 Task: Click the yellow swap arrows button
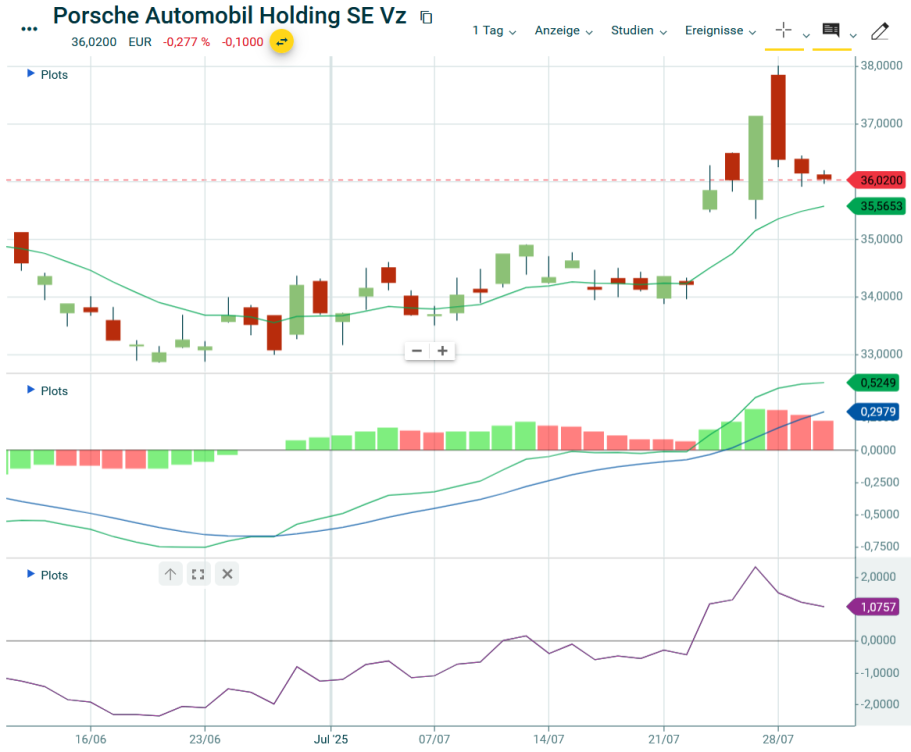[282, 42]
